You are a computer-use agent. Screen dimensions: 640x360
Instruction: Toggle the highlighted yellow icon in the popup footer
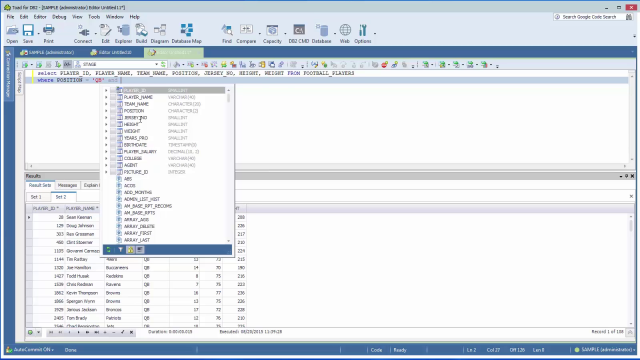(130, 250)
